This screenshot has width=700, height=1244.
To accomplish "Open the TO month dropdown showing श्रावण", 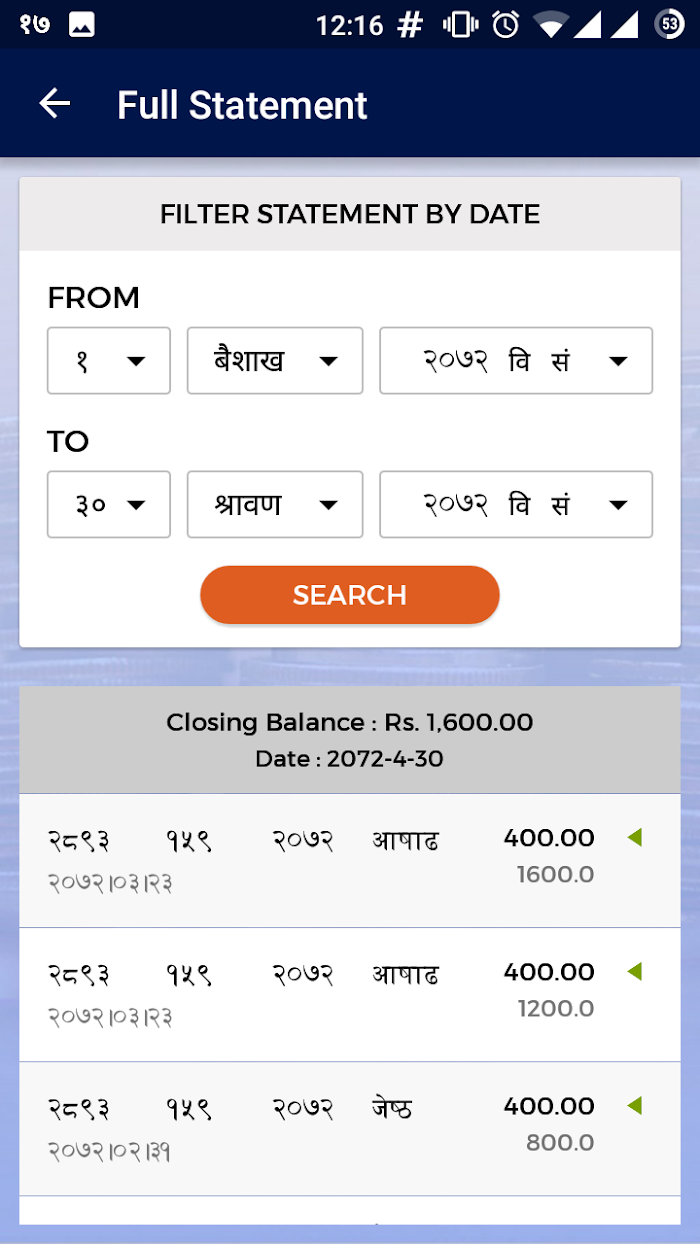I will tap(275, 505).
